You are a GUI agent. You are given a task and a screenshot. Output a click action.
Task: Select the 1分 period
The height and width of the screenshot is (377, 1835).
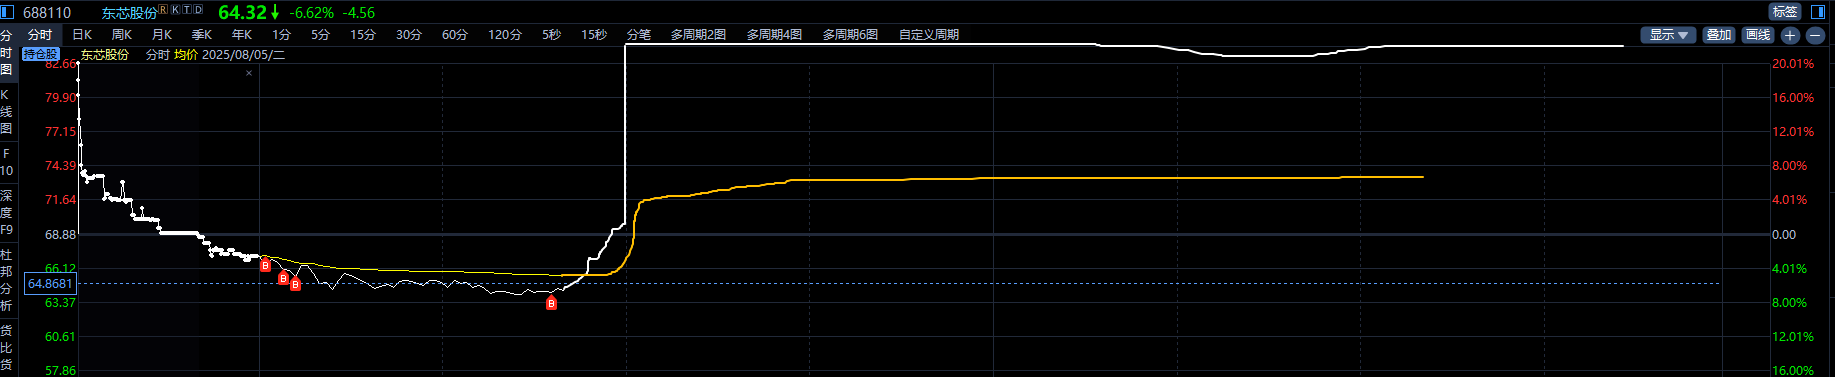click(282, 35)
